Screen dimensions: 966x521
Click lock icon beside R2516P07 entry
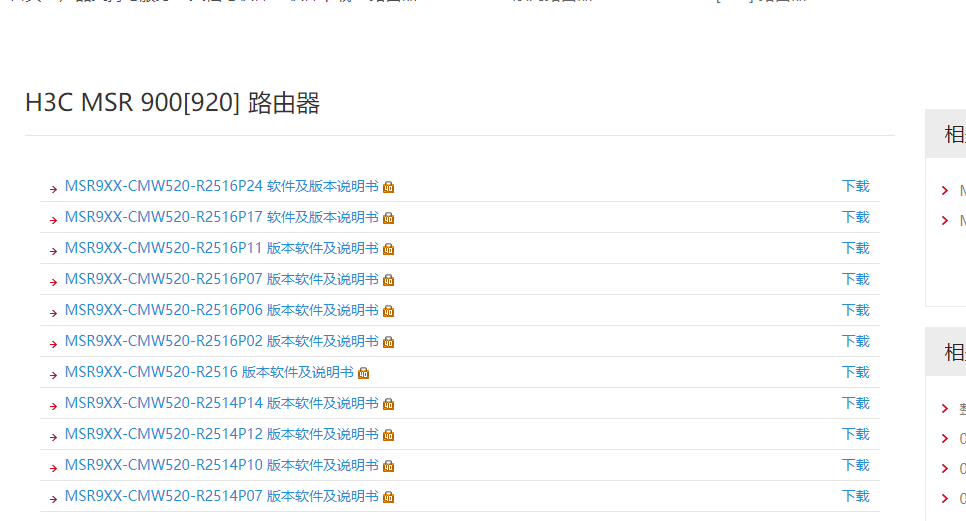[388, 280]
